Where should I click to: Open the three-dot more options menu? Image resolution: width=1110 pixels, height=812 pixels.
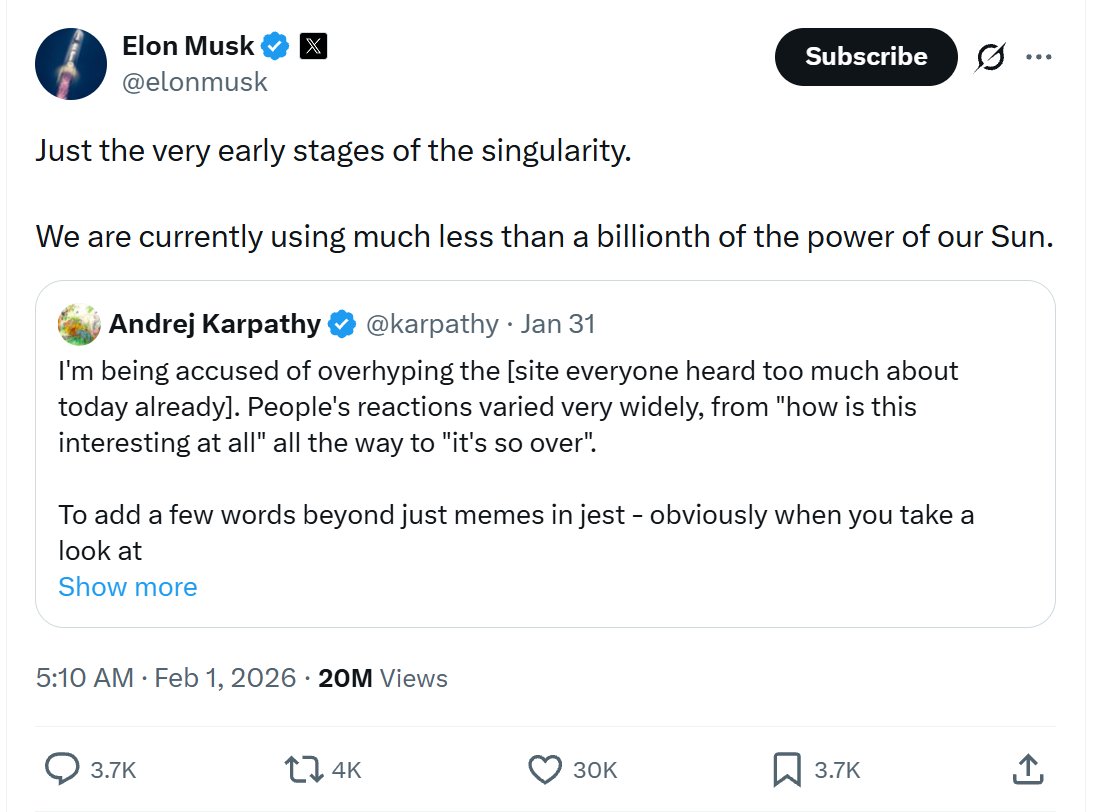(x=1039, y=58)
